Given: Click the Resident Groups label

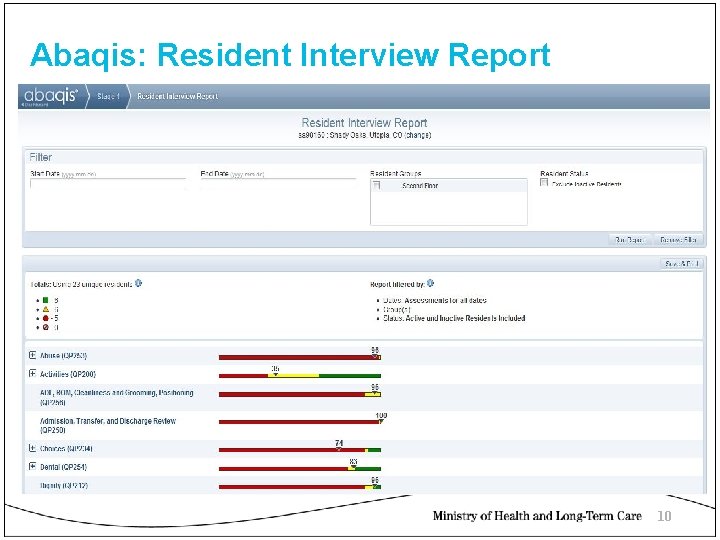Looking at the screenshot, I should click(x=395, y=173).
